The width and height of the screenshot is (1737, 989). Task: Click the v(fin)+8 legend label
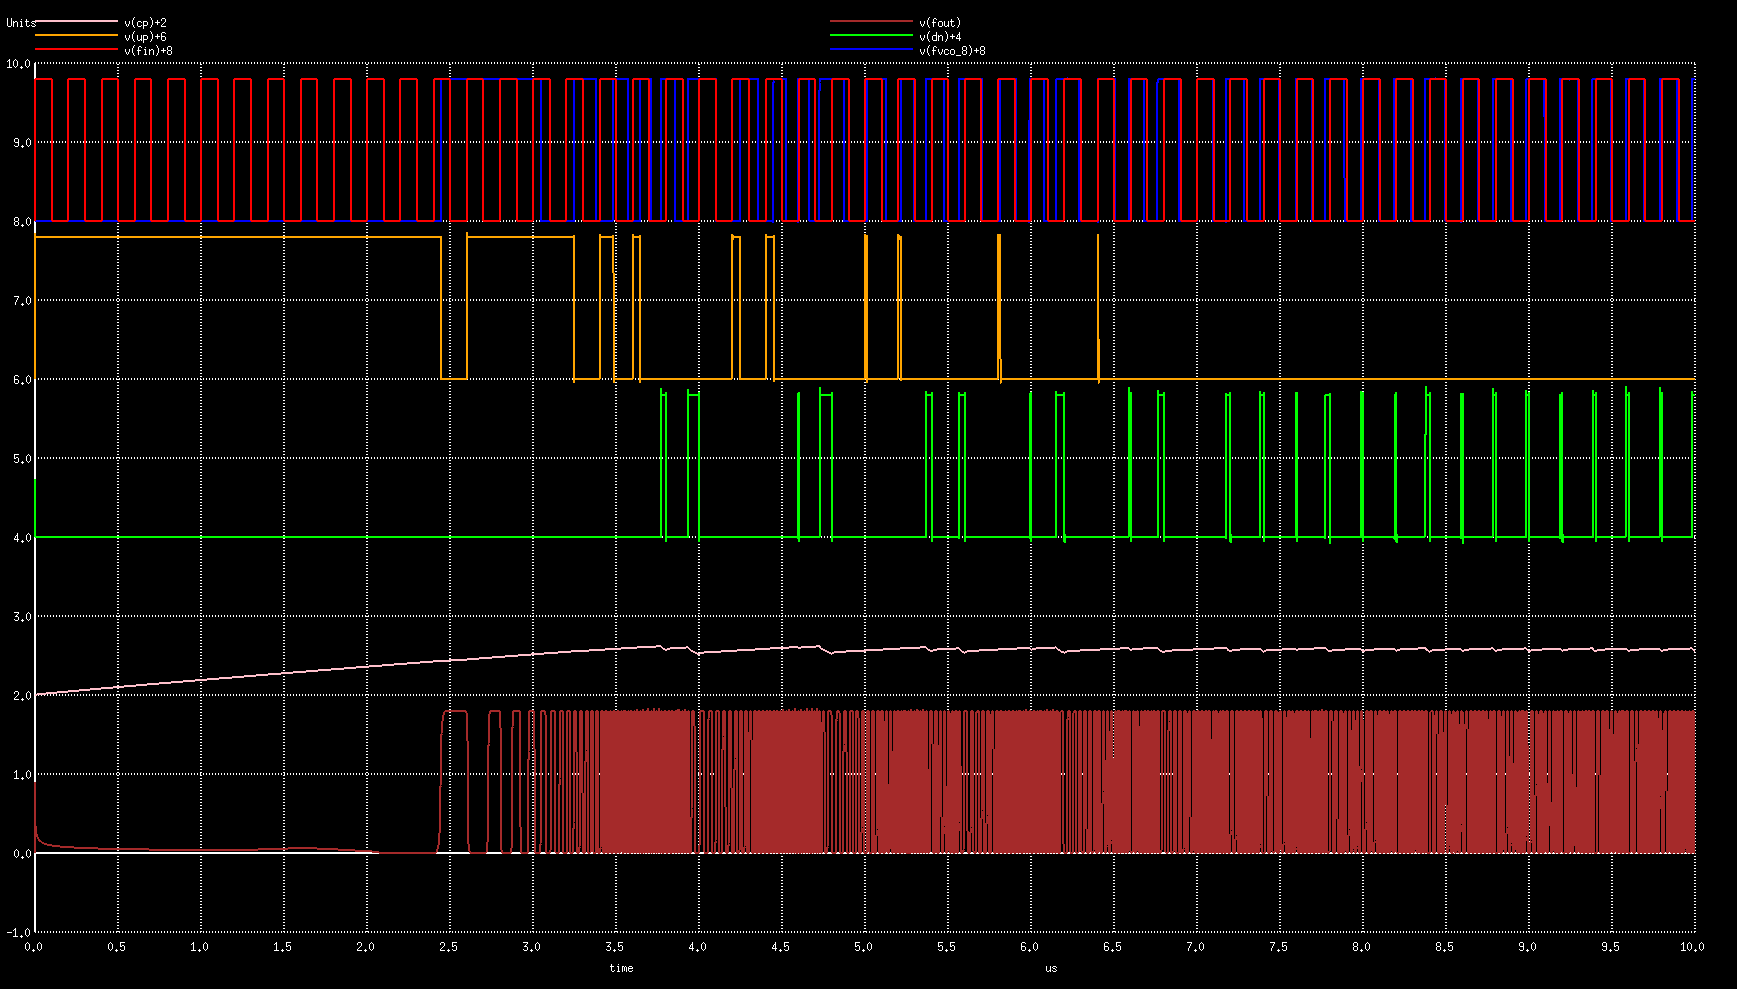[149, 51]
